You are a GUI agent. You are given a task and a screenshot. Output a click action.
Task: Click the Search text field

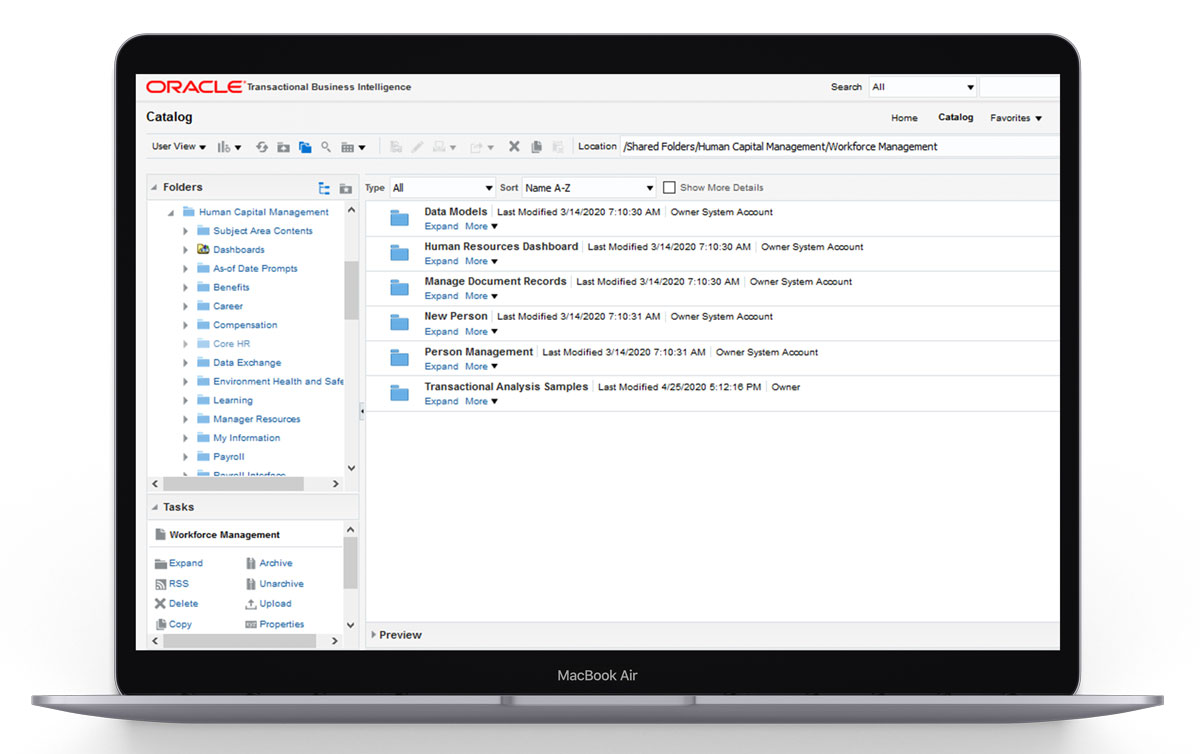click(x=1019, y=87)
